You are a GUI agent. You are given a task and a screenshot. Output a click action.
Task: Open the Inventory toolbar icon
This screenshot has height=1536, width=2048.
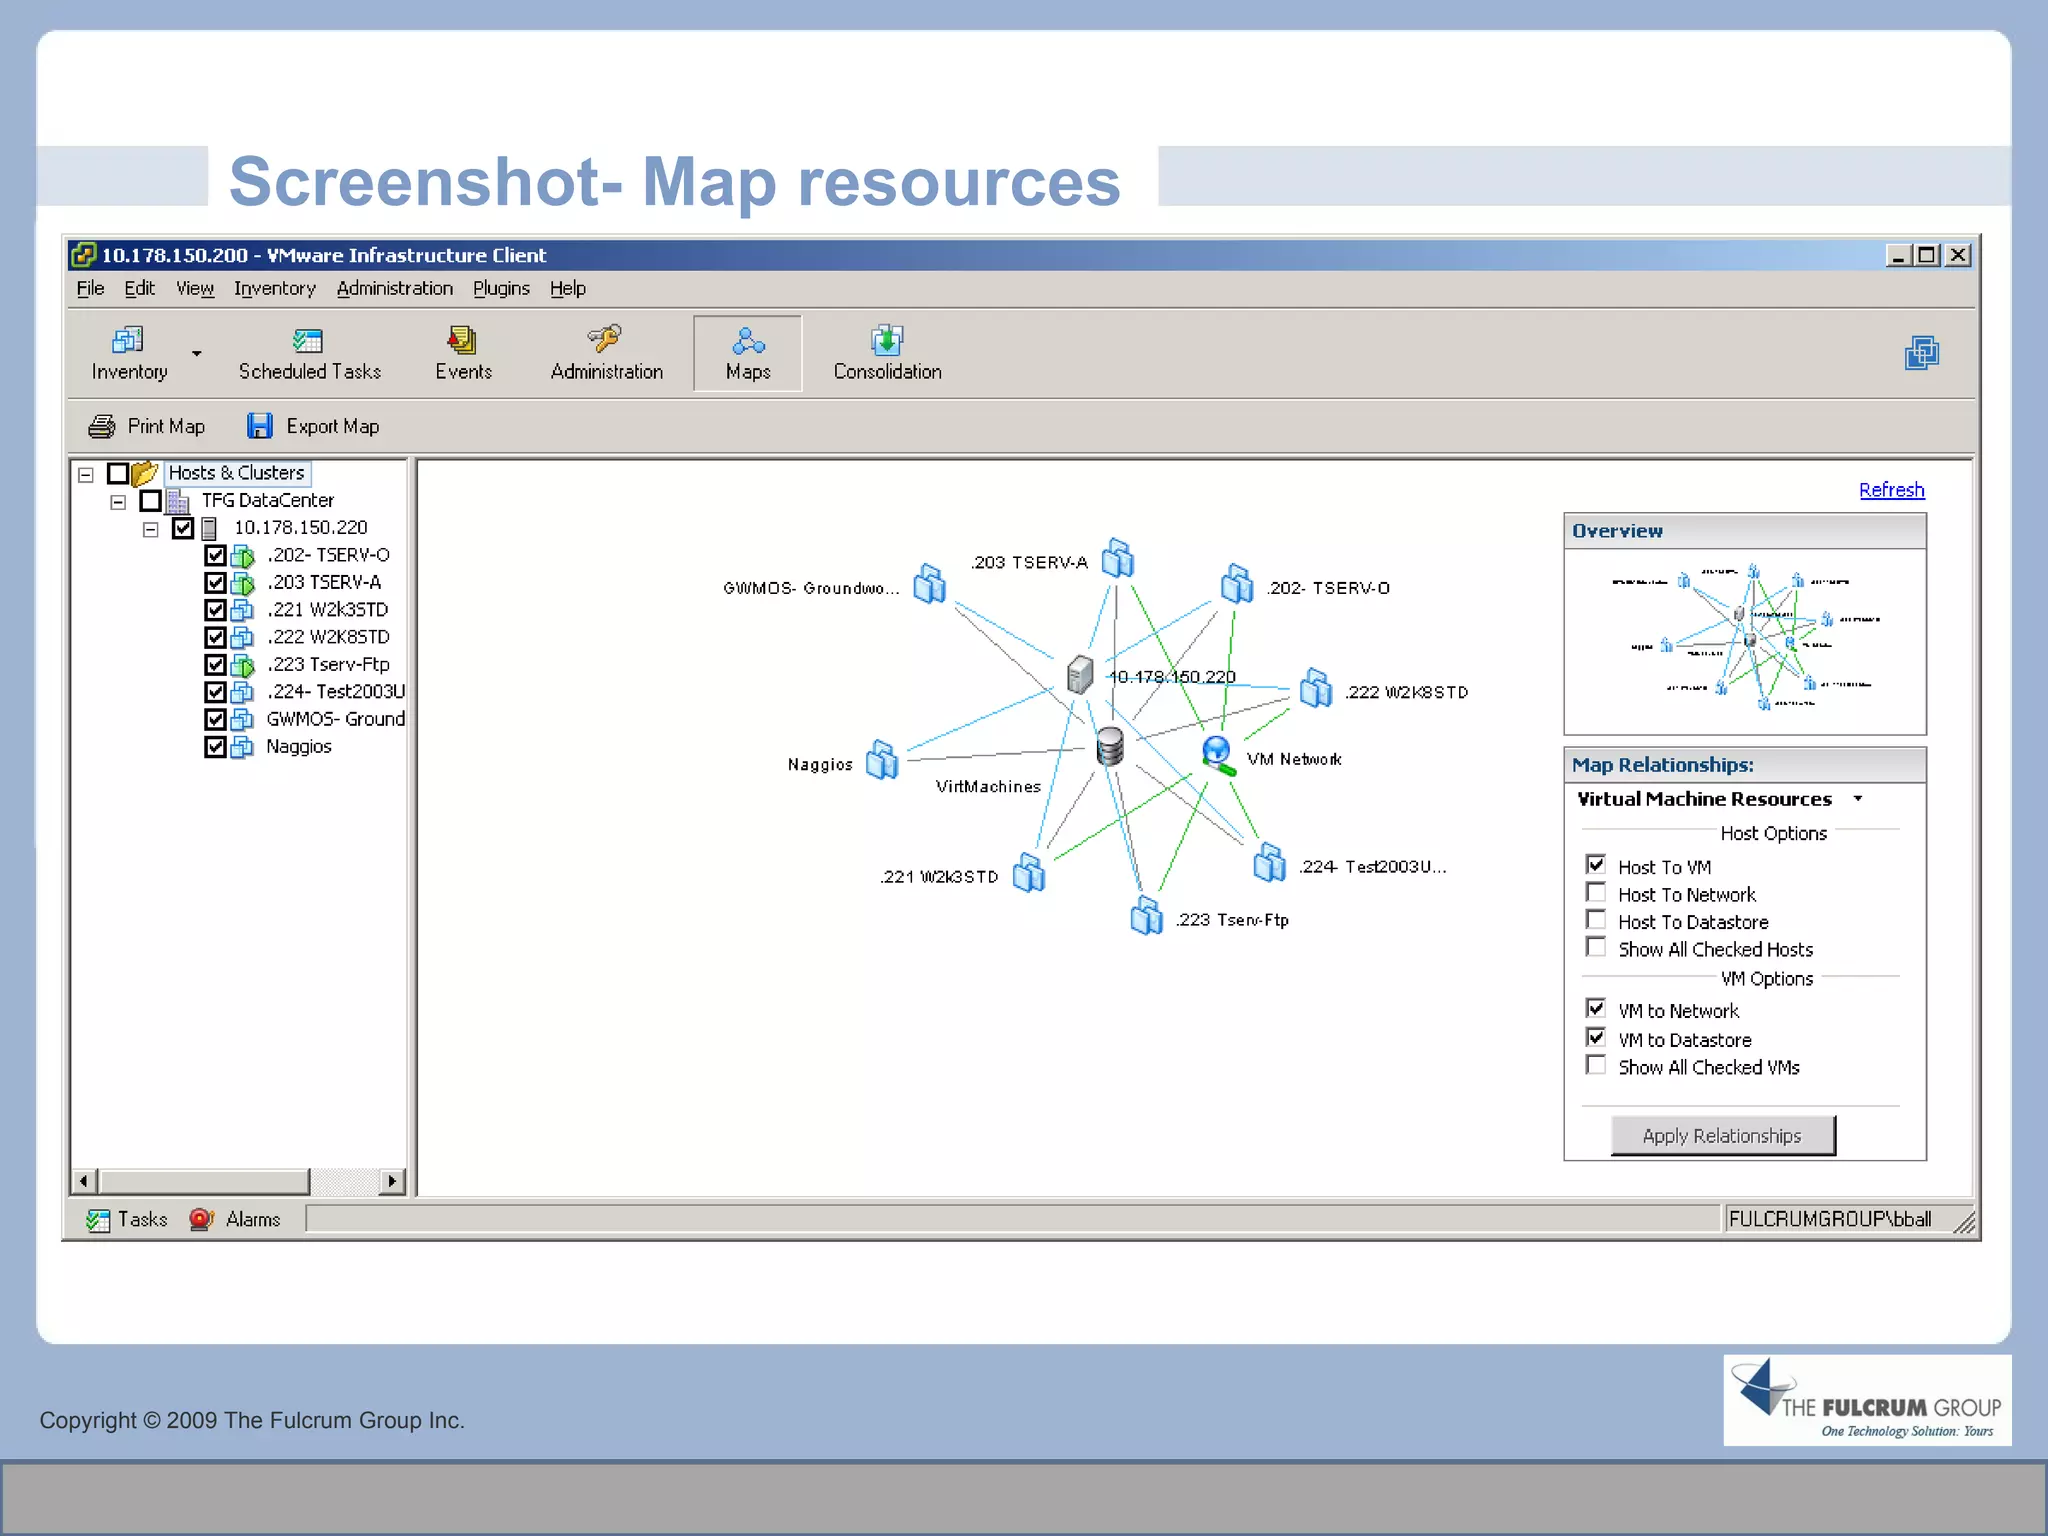click(129, 353)
